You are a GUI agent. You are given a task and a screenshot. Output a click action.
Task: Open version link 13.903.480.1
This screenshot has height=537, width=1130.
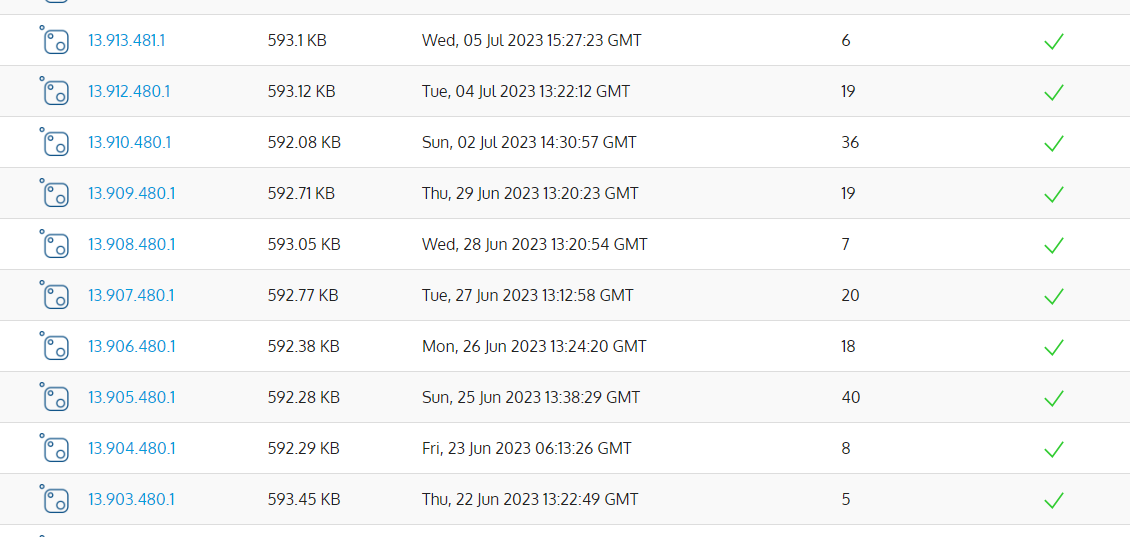pyautogui.click(x=131, y=500)
